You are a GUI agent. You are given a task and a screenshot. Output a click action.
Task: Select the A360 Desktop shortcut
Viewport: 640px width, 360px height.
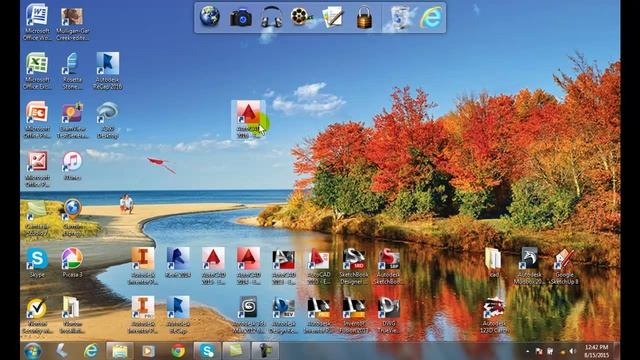pyautogui.click(x=108, y=120)
